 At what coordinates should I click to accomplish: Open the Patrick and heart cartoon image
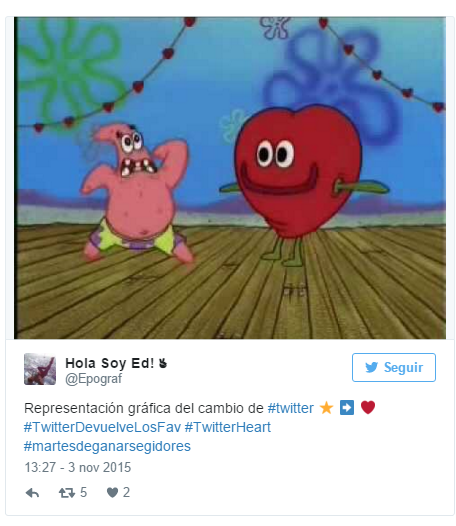(x=230, y=178)
